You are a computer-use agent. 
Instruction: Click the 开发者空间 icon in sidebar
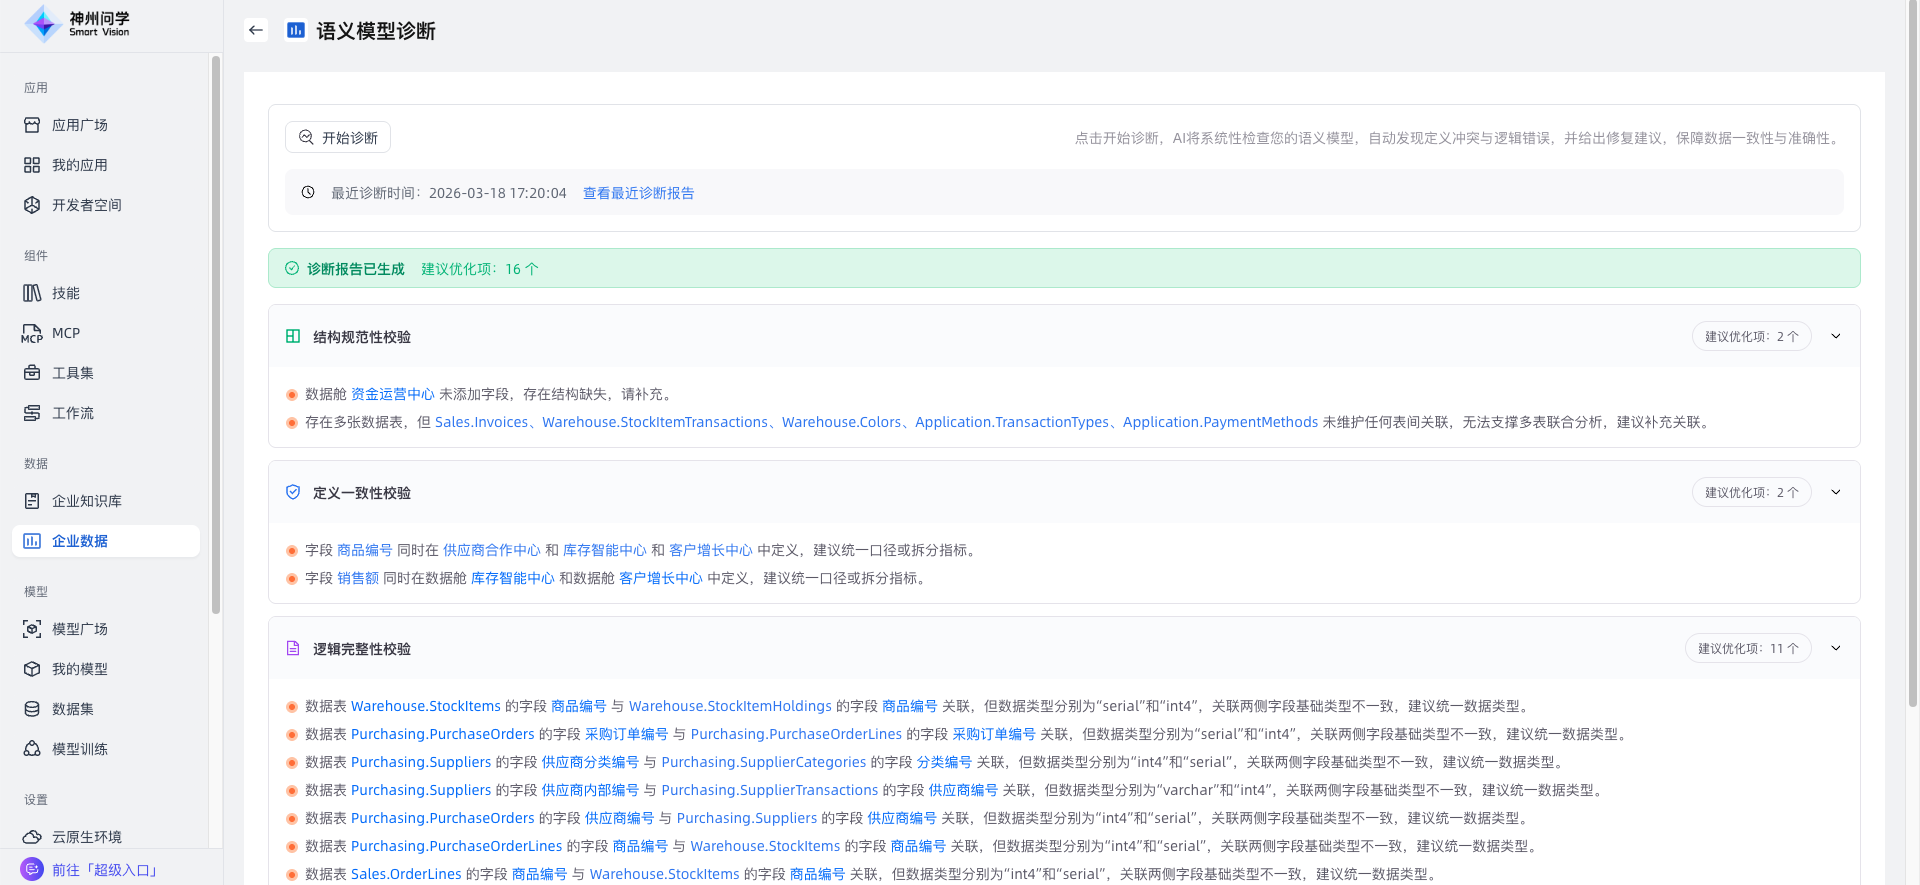32,205
